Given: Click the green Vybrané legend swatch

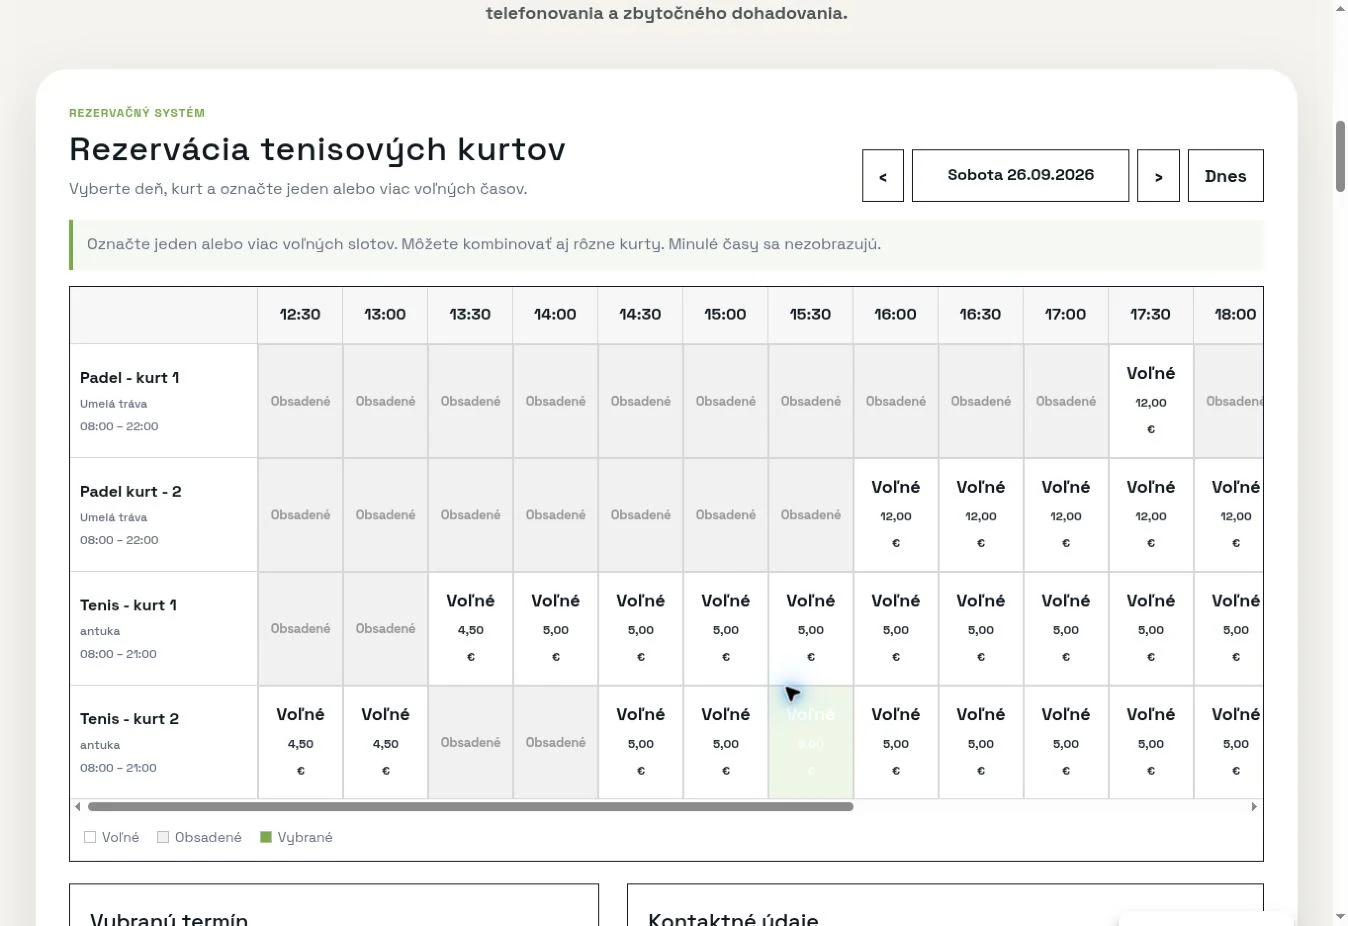Looking at the screenshot, I should pyautogui.click(x=266, y=838).
